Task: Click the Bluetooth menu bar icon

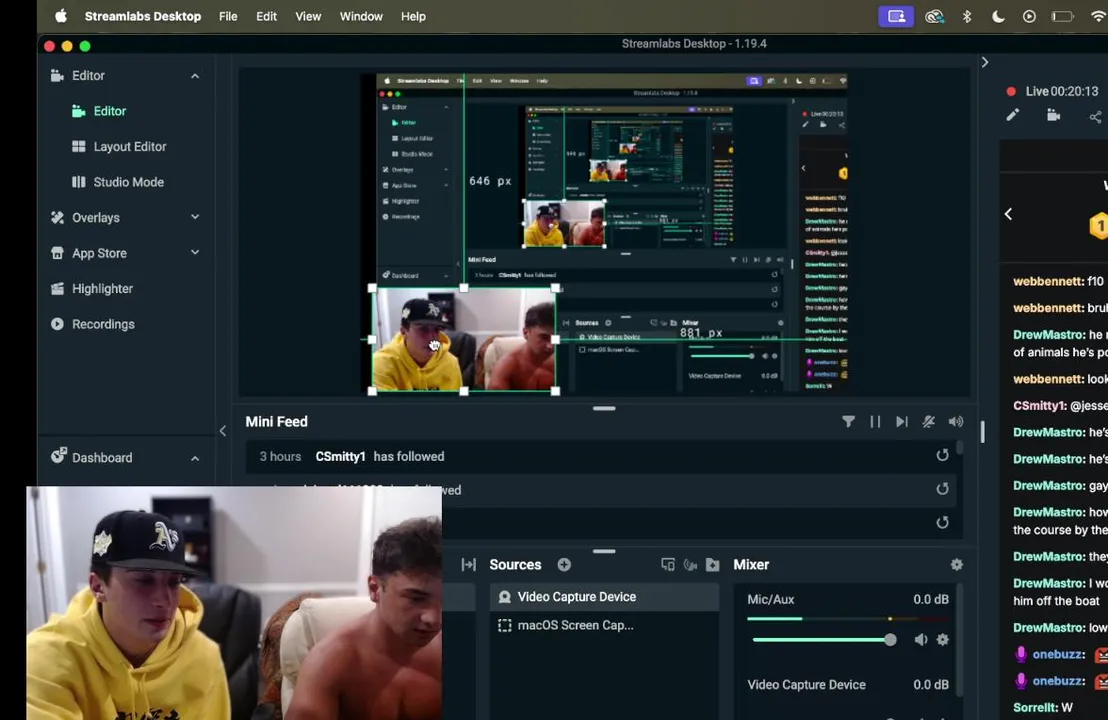Action: click(x=967, y=16)
